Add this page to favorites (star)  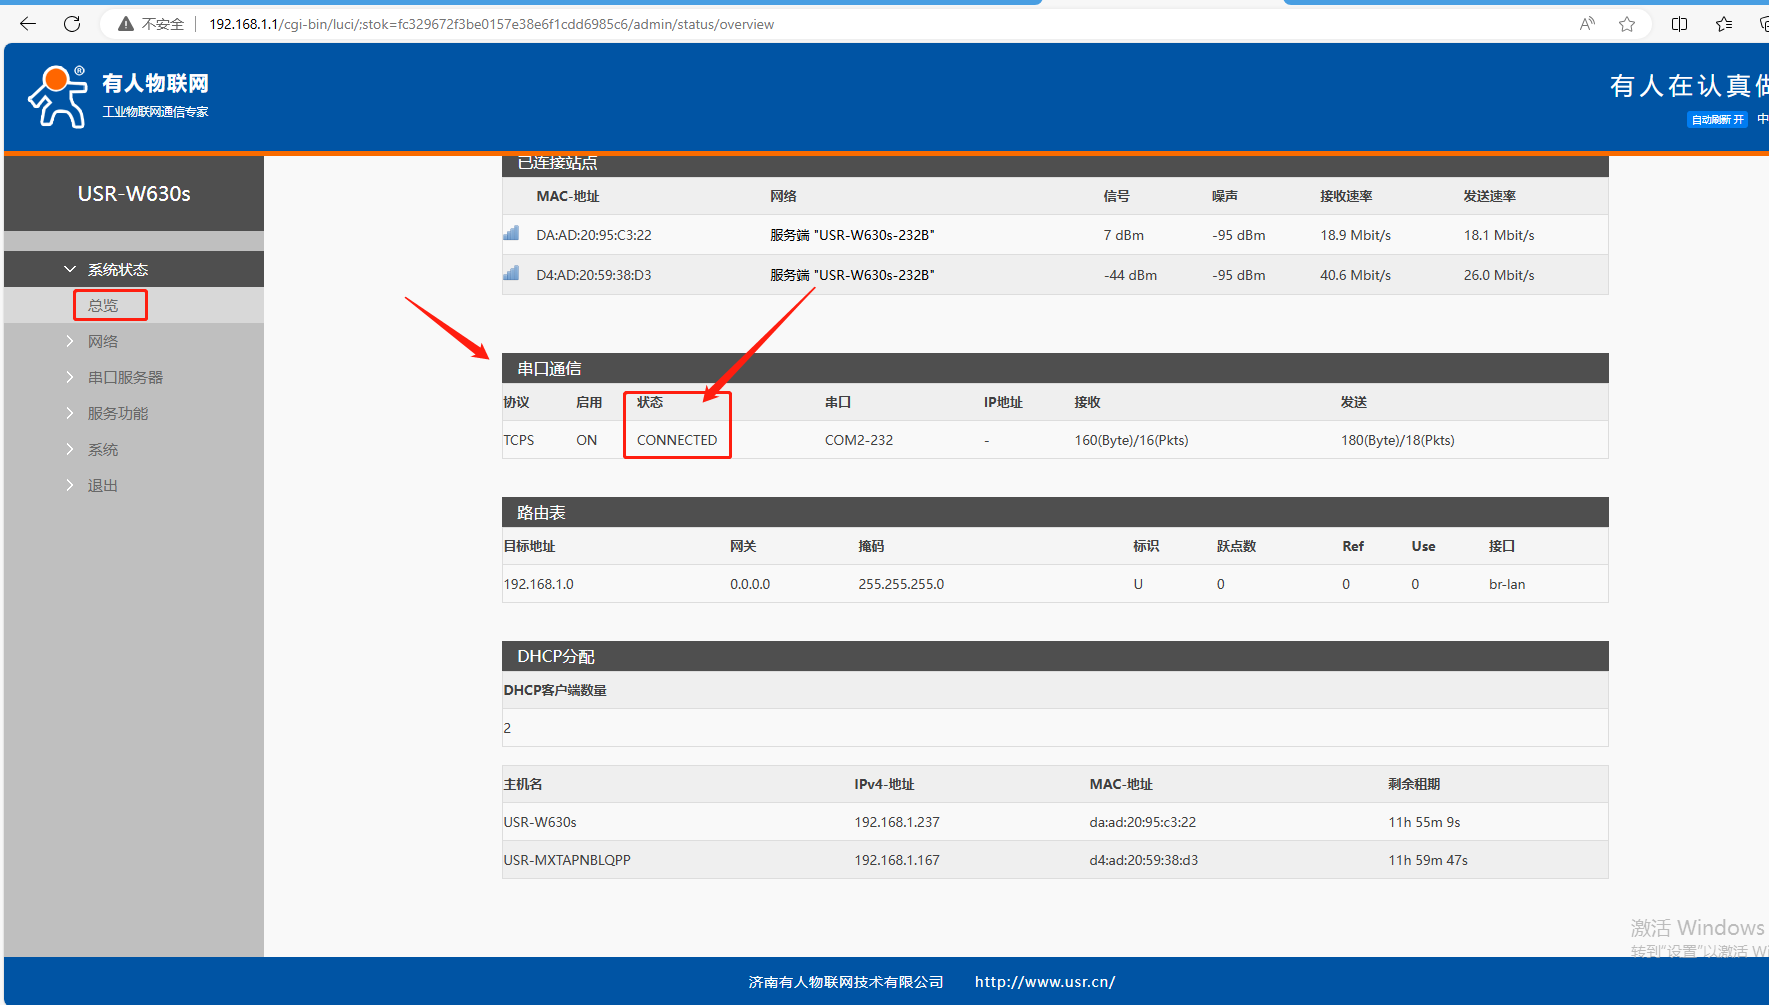(1627, 24)
